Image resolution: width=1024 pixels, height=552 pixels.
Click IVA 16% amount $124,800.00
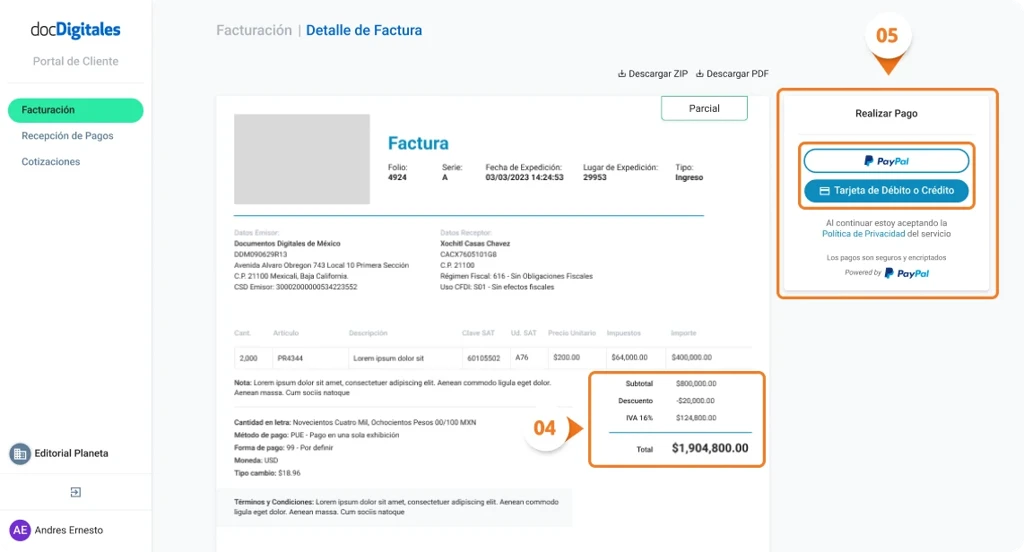(x=696, y=417)
